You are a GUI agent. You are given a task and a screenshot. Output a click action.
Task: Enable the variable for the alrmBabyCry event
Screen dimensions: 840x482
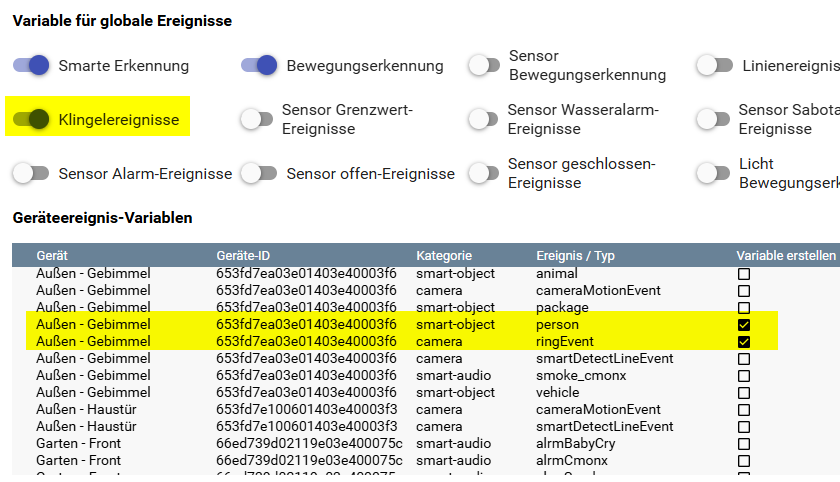[743, 444]
